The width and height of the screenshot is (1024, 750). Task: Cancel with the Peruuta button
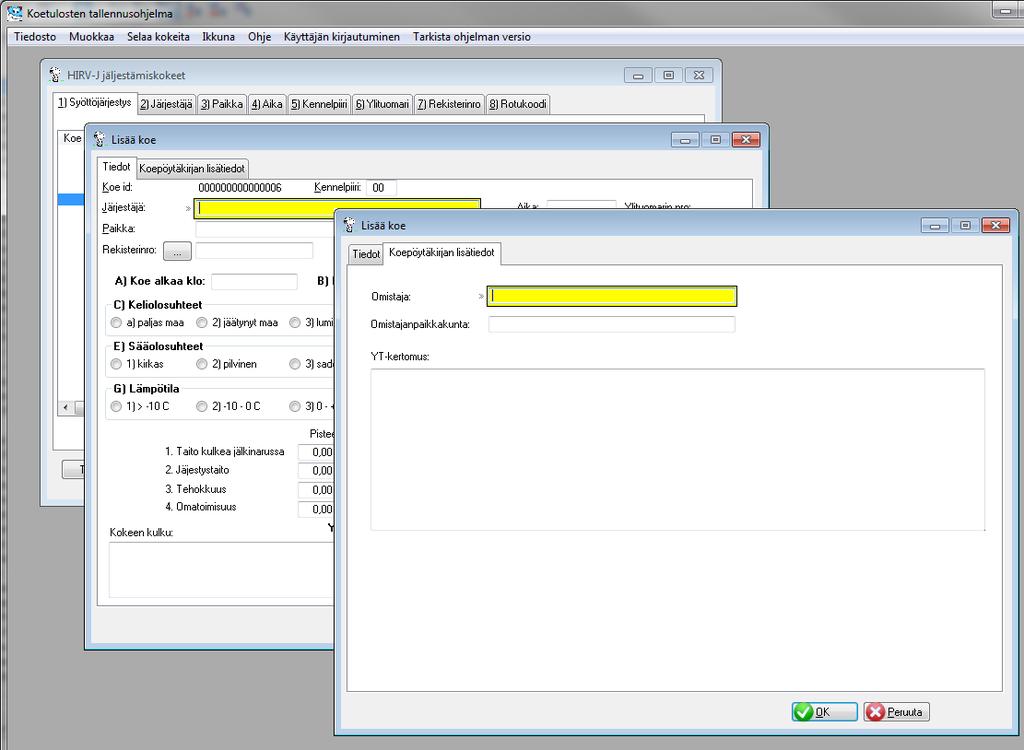[x=897, y=711]
